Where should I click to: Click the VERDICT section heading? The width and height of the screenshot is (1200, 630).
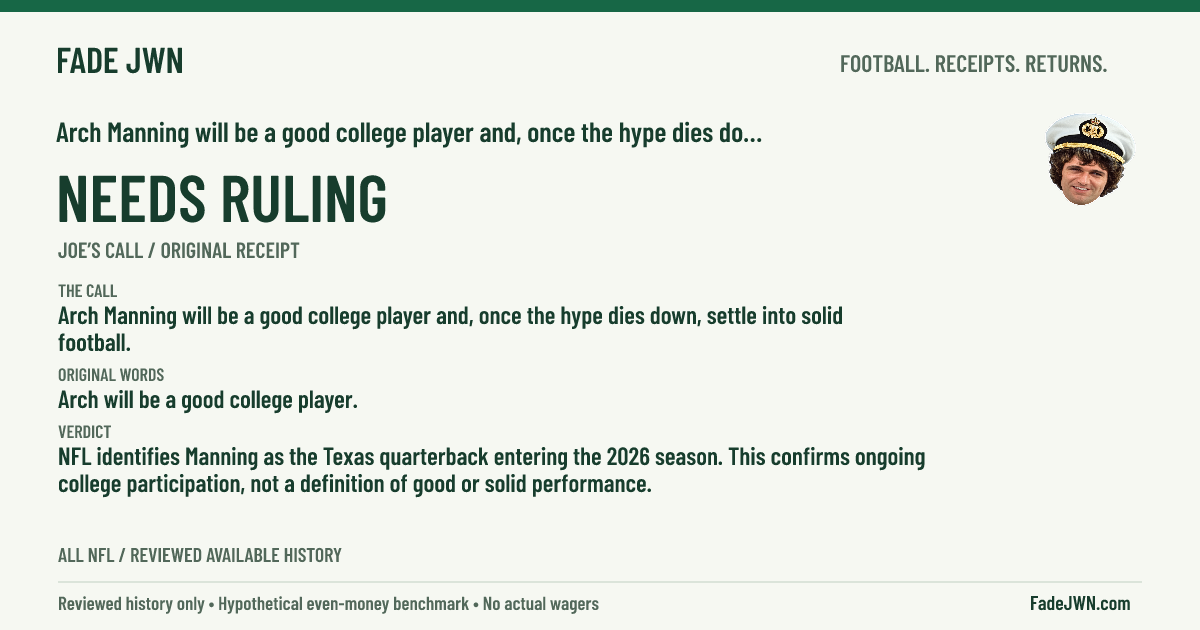click(x=84, y=432)
